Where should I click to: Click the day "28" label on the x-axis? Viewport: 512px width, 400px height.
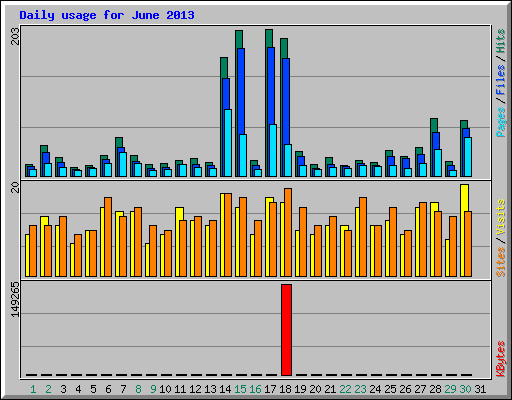[x=435, y=389]
